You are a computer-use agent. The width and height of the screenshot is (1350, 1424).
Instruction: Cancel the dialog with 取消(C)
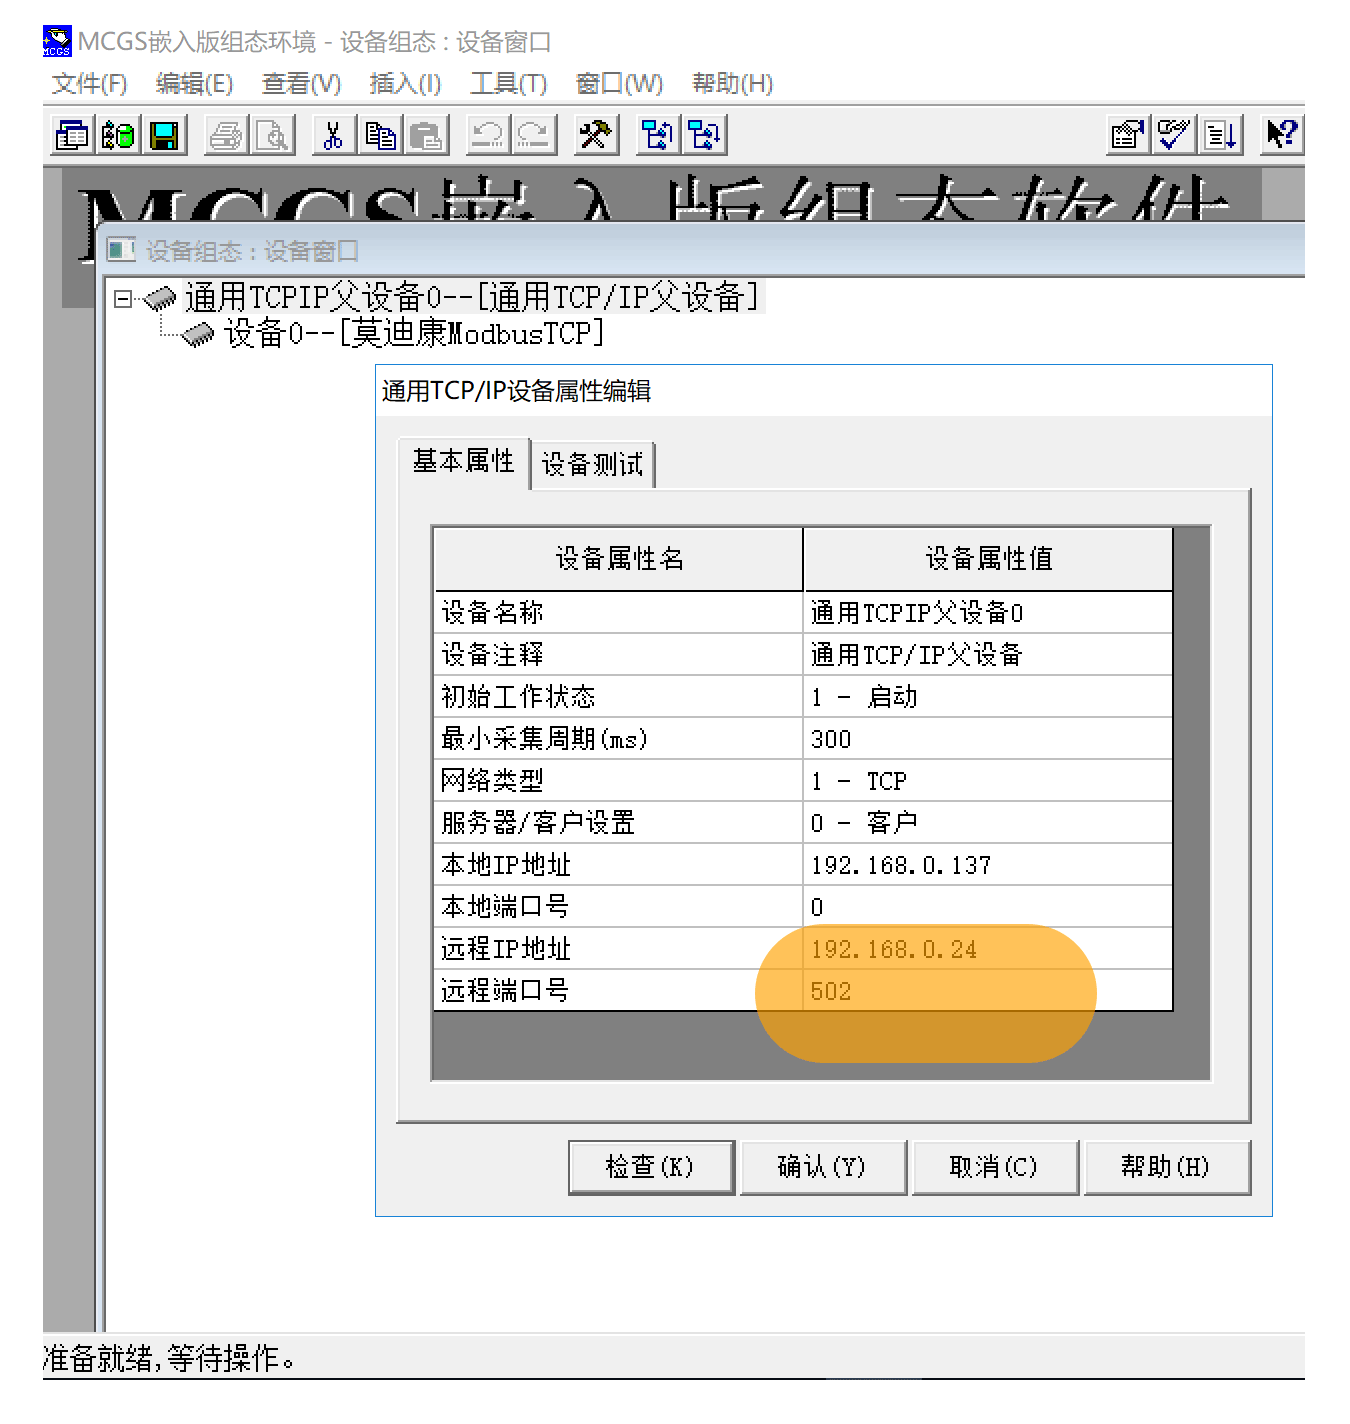(x=995, y=1167)
